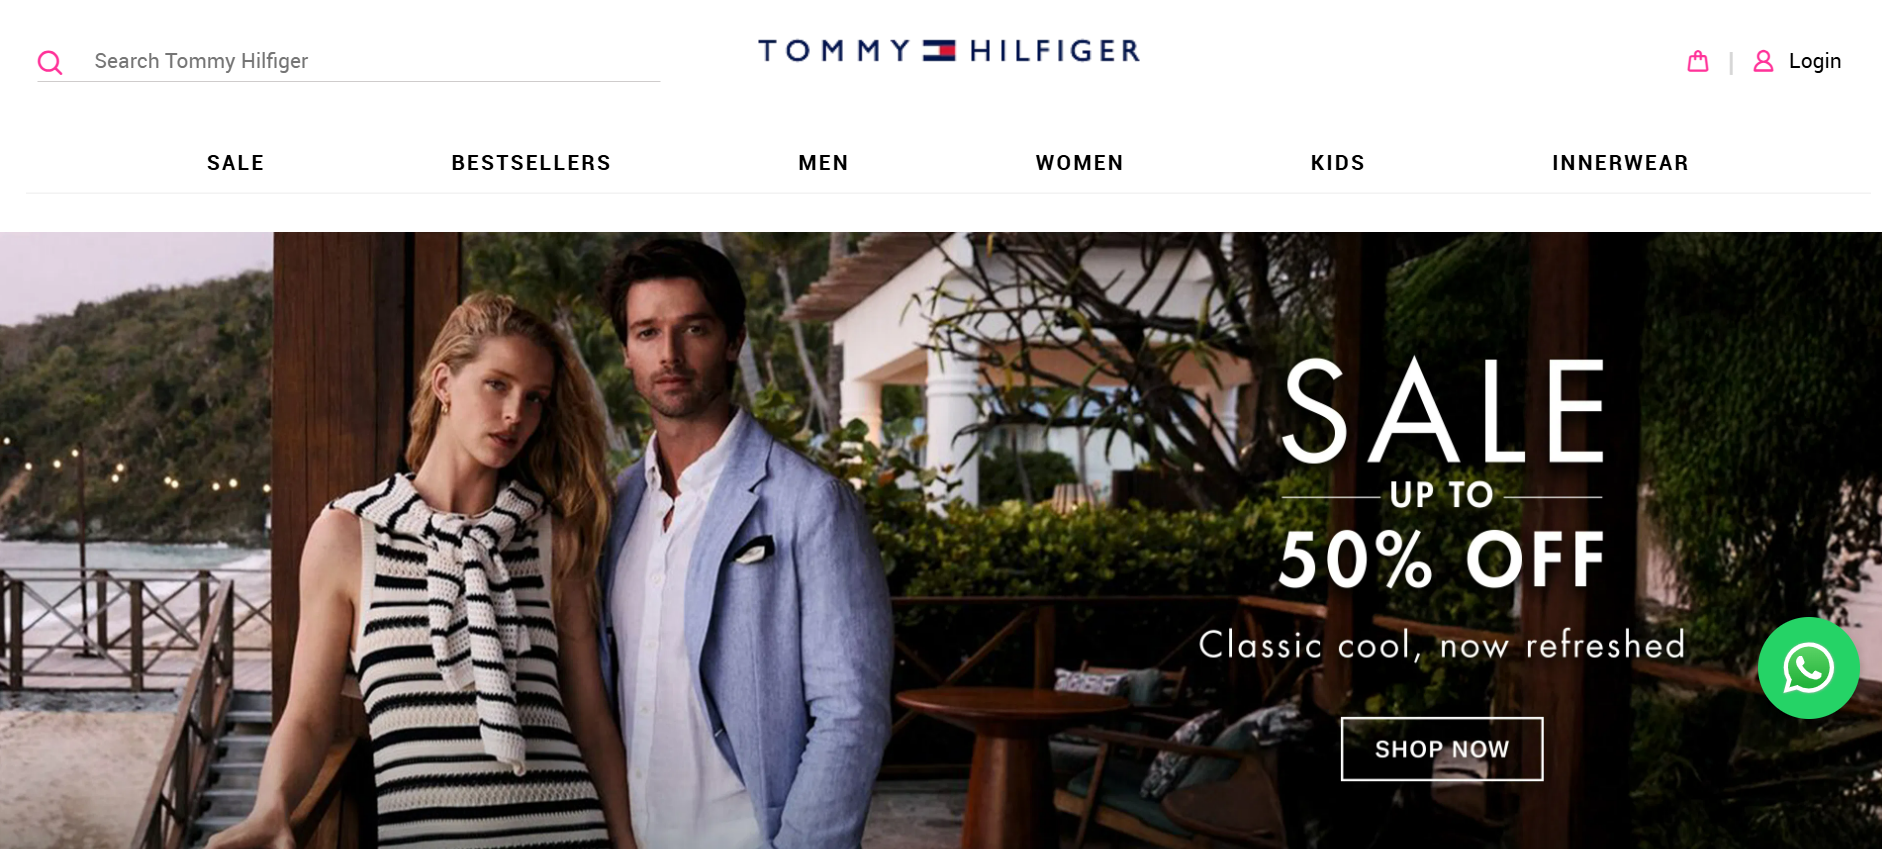
Task: Open the WOMEN category
Action: pyautogui.click(x=1079, y=163)
